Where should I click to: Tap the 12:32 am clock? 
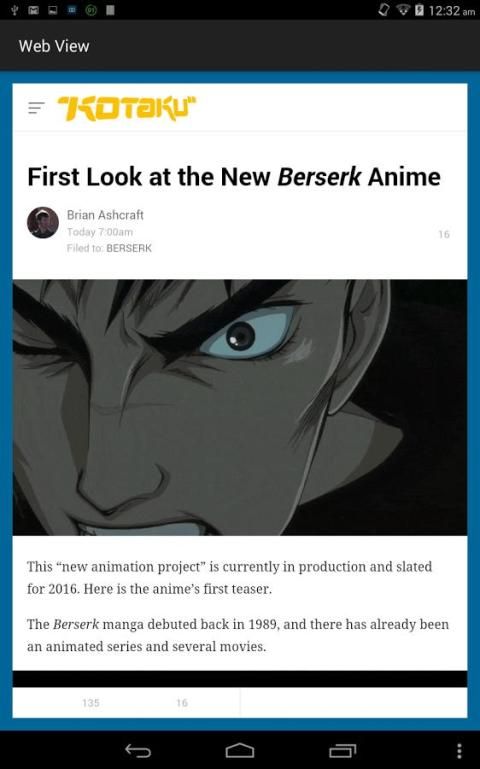click(452, 10)
